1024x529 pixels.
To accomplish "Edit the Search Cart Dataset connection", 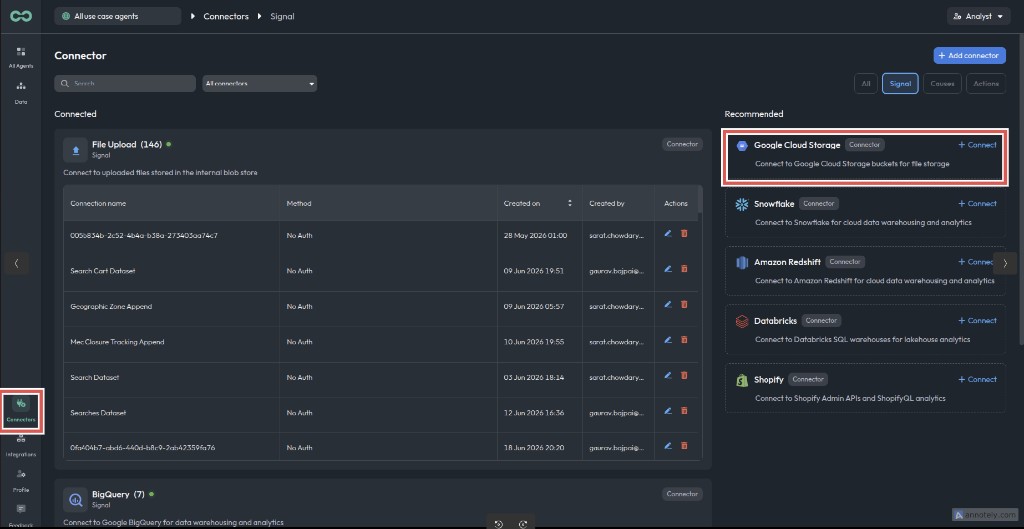I will point(667,268).
